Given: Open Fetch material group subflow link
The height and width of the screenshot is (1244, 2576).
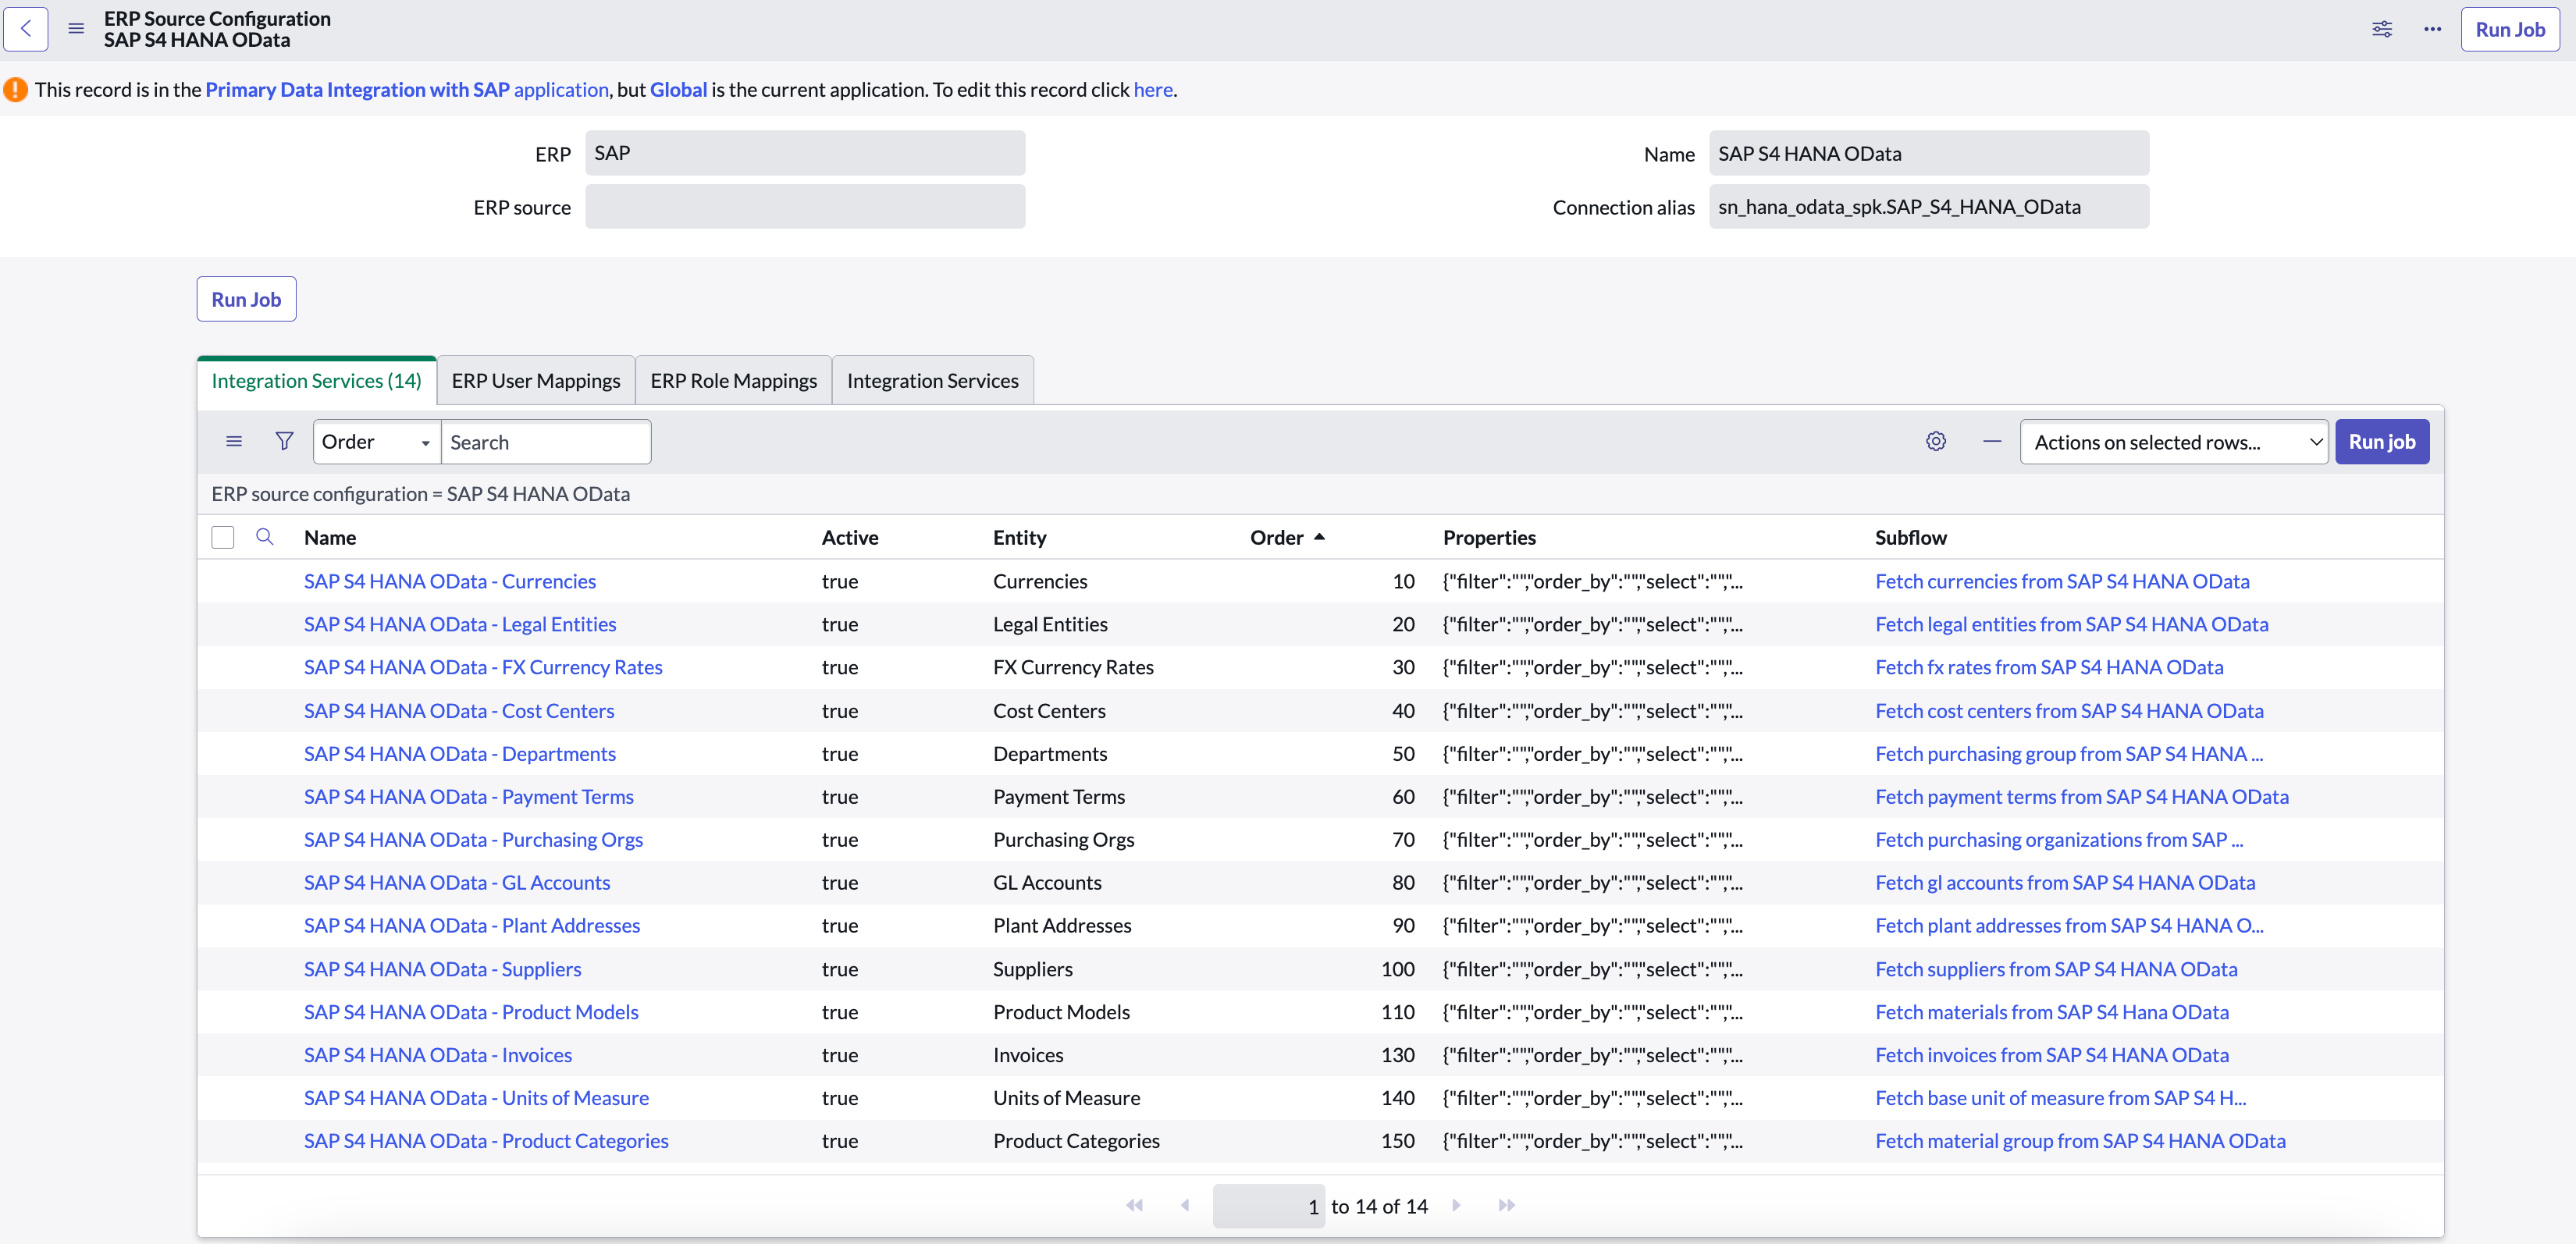Looking at the screenshot, I should point(2080,1141).
